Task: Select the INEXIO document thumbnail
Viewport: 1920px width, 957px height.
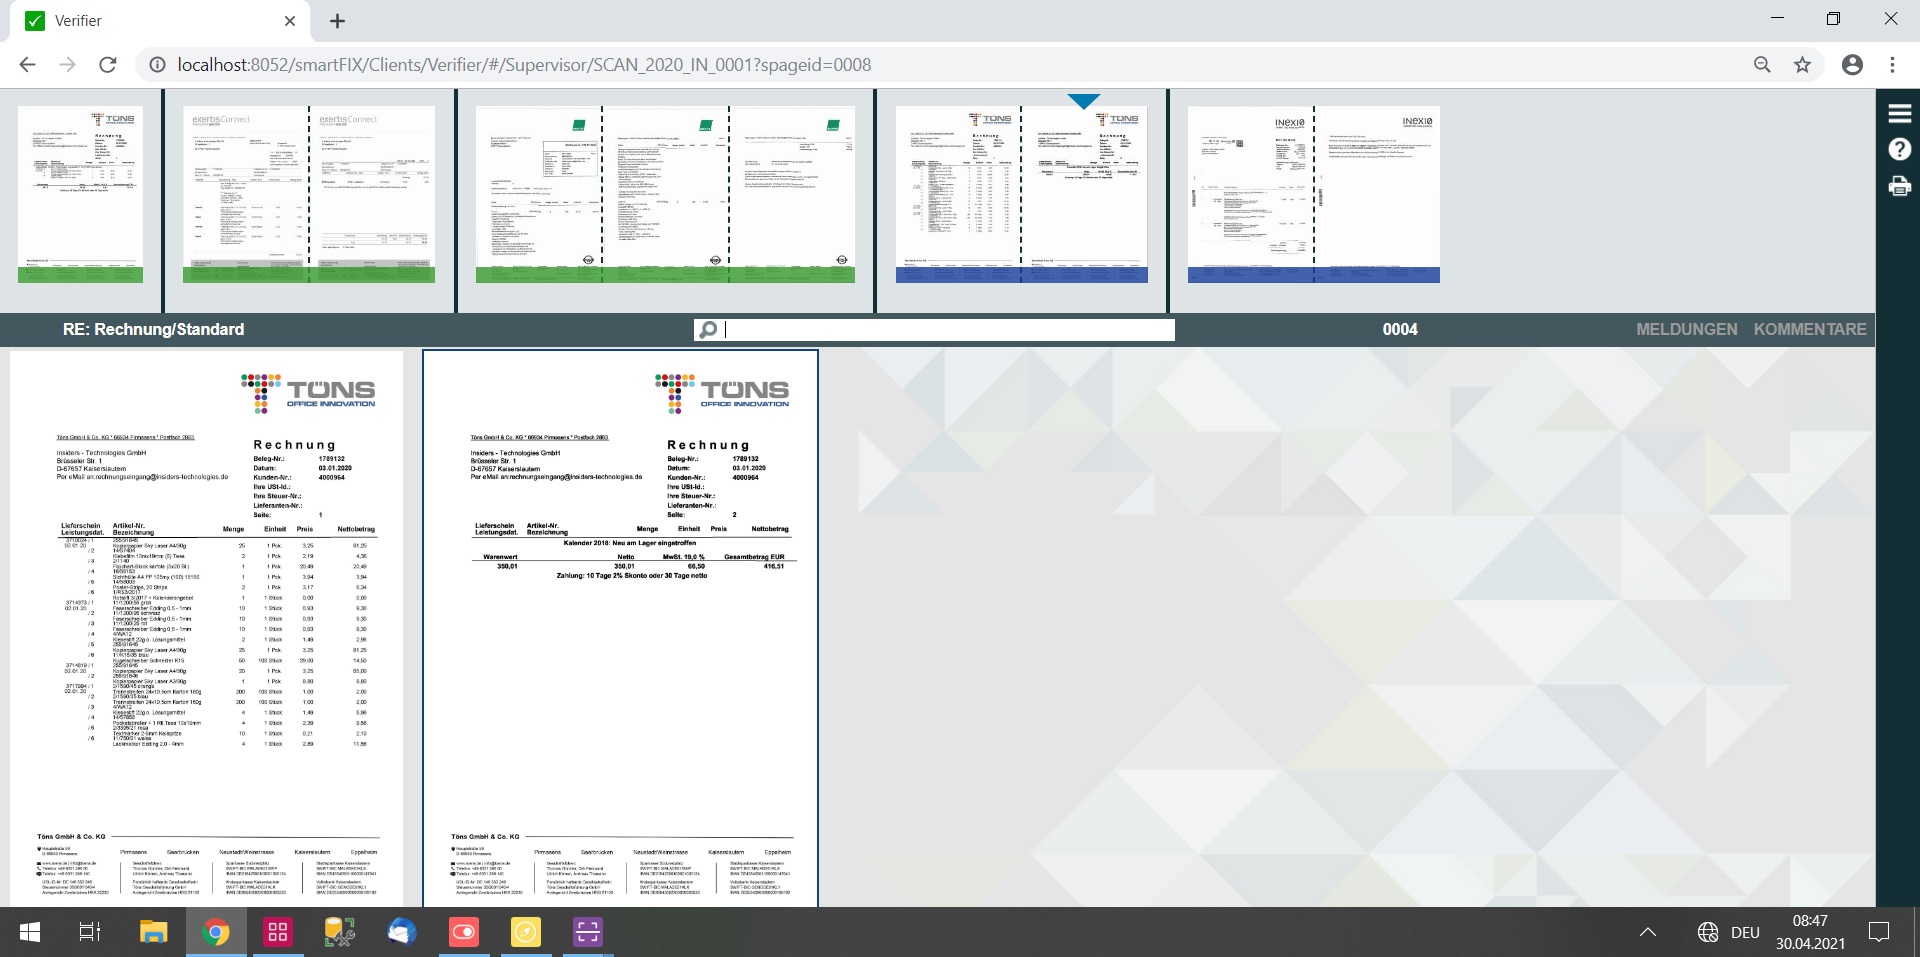Action: (1313, 195)
